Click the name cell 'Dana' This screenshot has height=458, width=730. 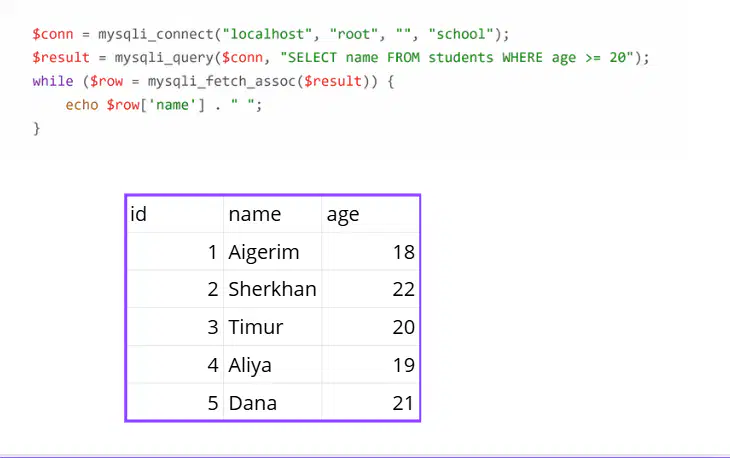(x=272, y=403)
